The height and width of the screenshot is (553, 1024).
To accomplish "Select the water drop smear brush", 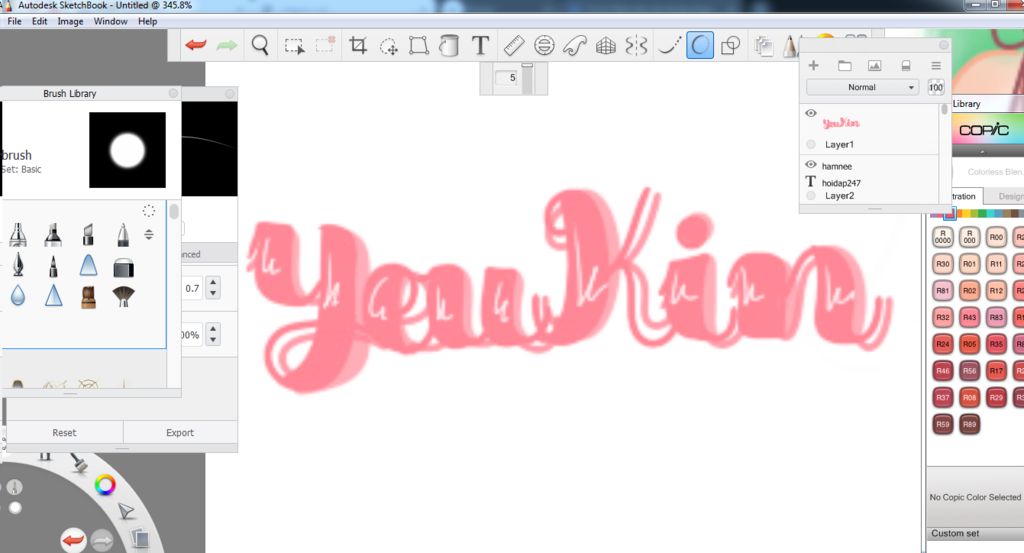I will click(18, 296).
